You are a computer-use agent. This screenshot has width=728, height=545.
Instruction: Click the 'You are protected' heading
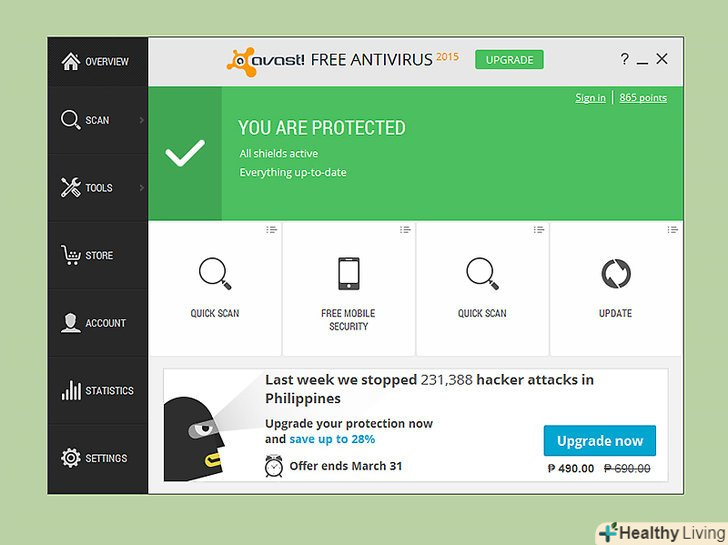click(322, 128)
